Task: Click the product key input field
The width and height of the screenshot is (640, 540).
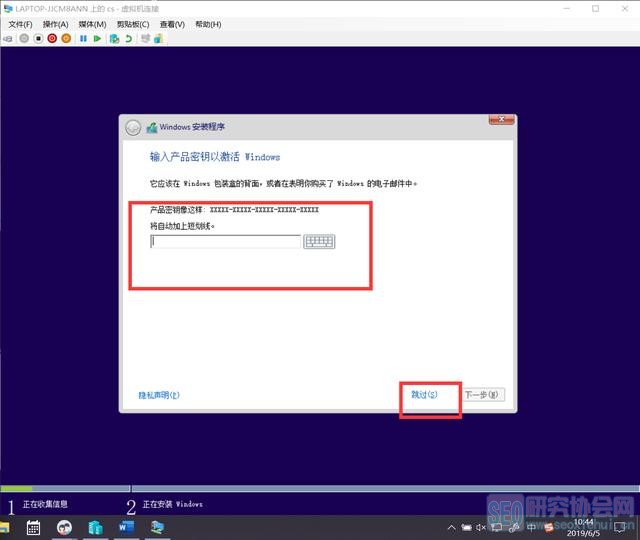Action: coord(225,242)
